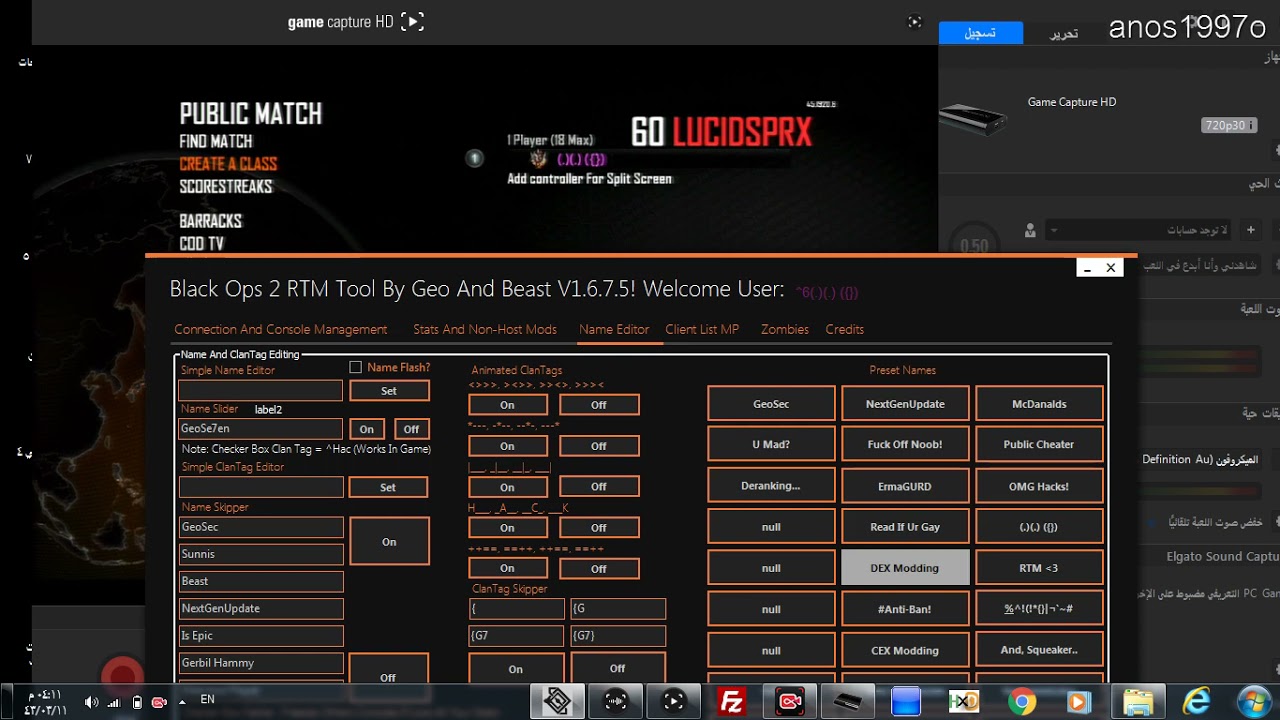
Task: Turn On the *--- animated clantag
Action: [x=508, y=446]
